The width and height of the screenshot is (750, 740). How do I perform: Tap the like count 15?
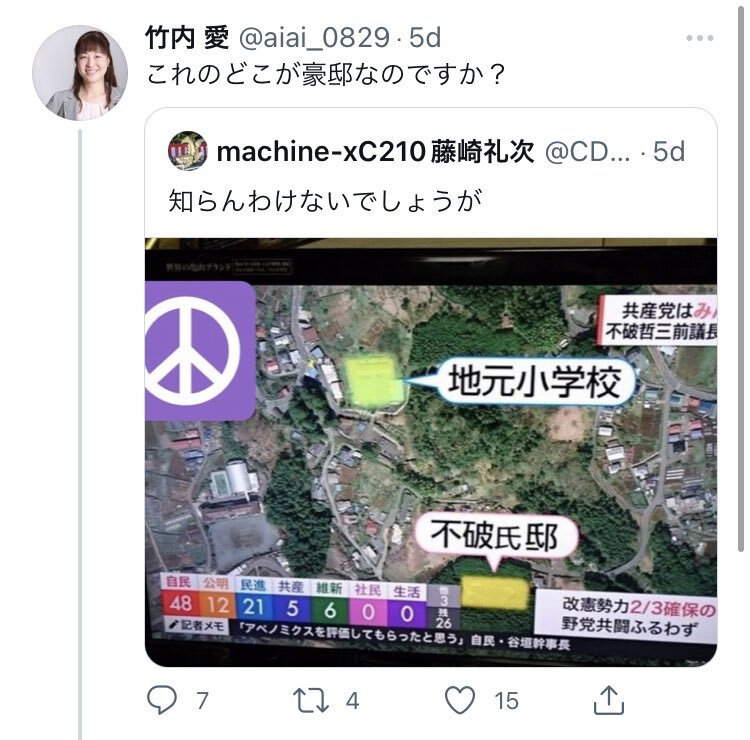[x=507, y=701]
